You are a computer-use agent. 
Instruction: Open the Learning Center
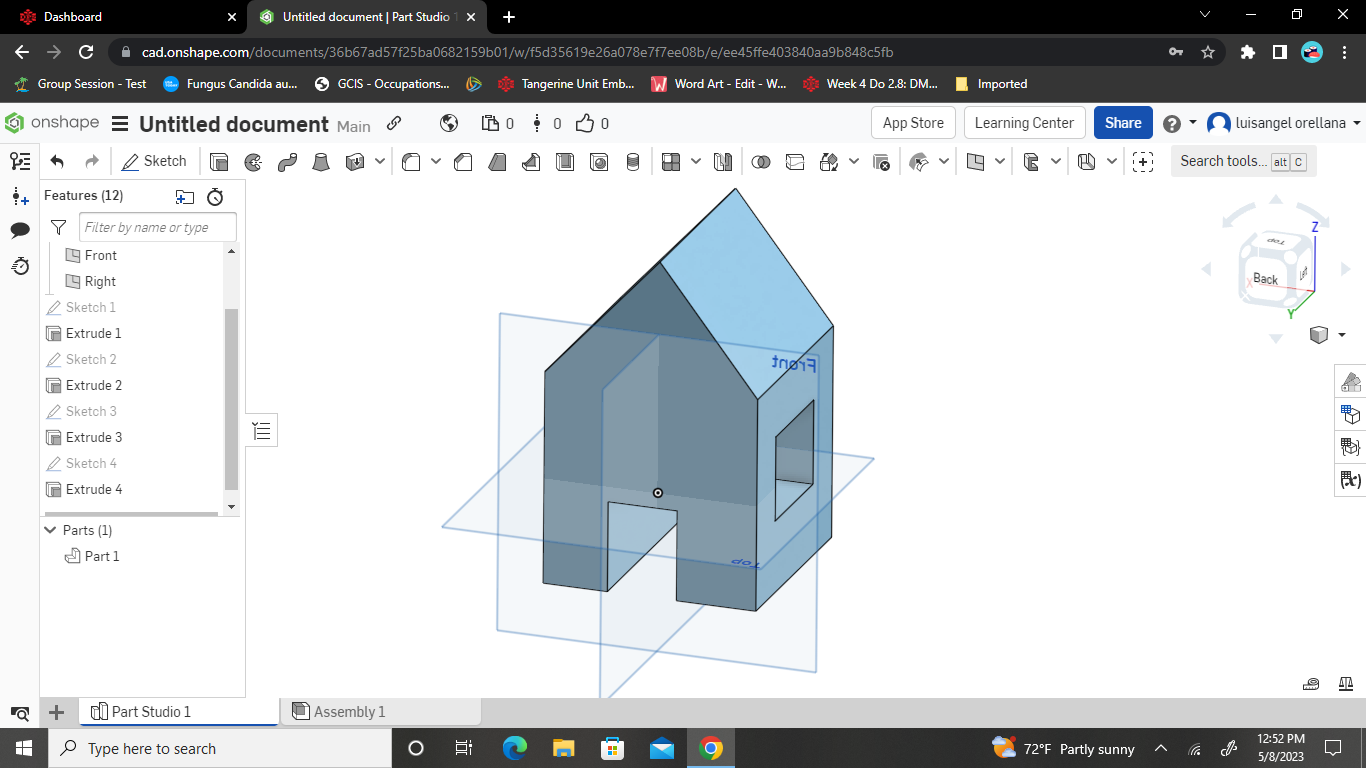1024,122
